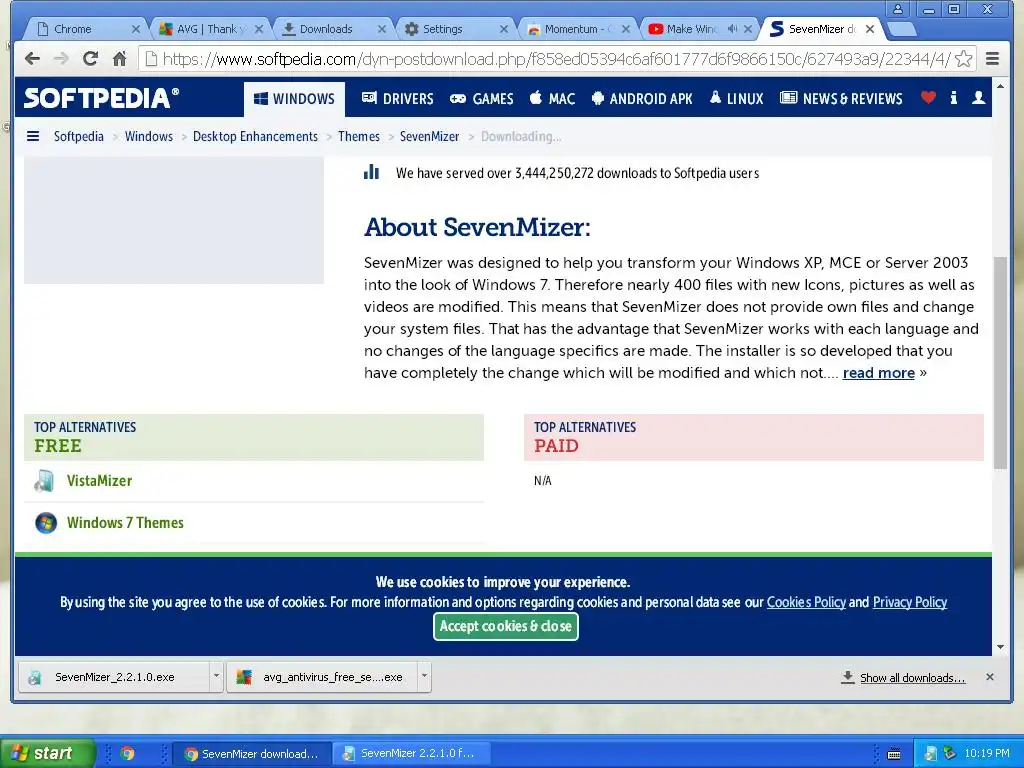Close the downloads bar with the X
1024x768 pixels.
tap(989, 677)
